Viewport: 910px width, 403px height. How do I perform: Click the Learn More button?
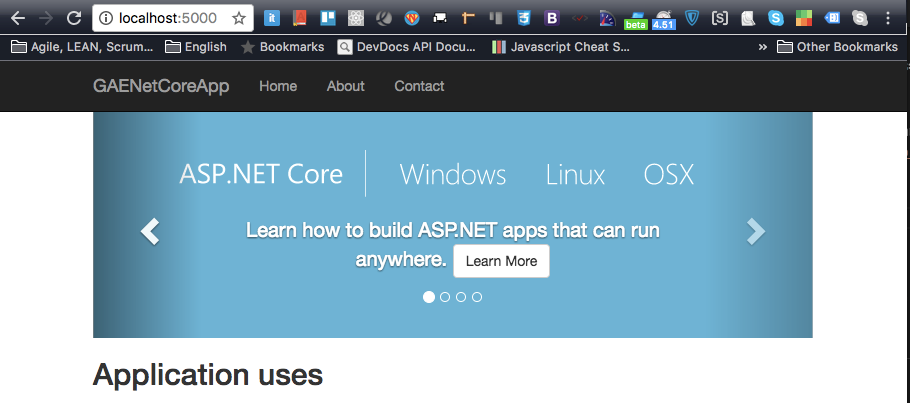(501, 261)
